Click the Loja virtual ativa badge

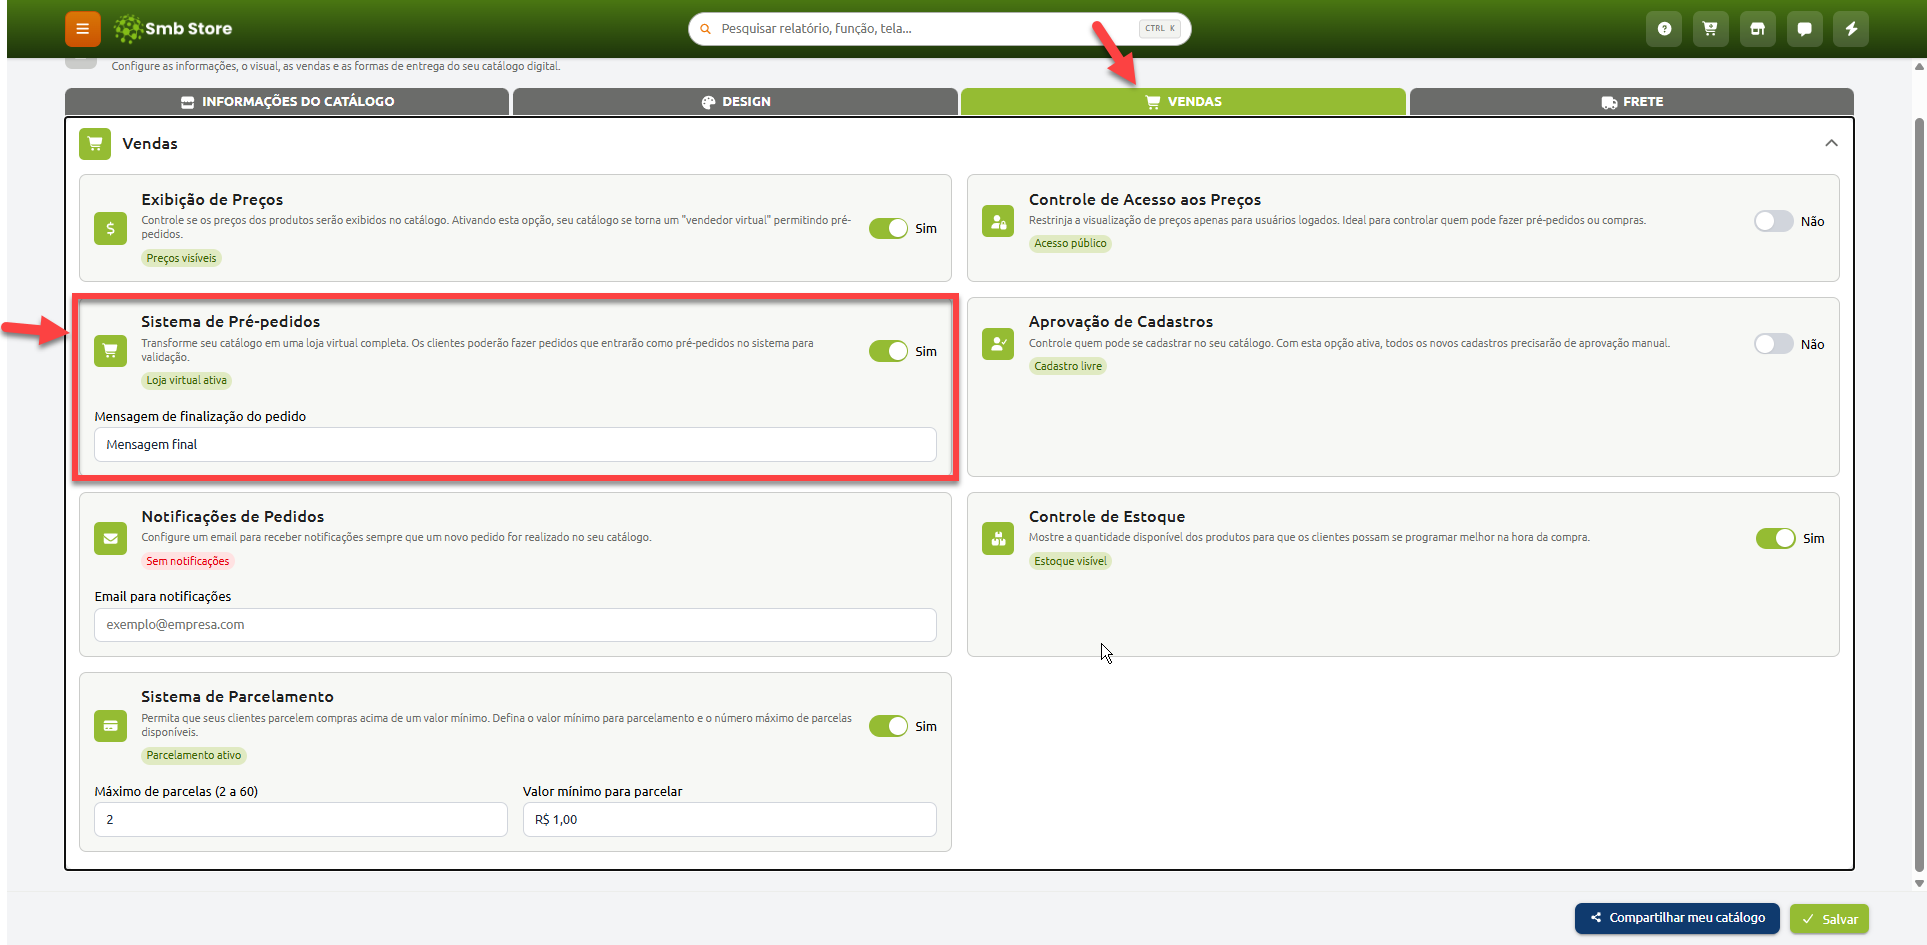186,380
